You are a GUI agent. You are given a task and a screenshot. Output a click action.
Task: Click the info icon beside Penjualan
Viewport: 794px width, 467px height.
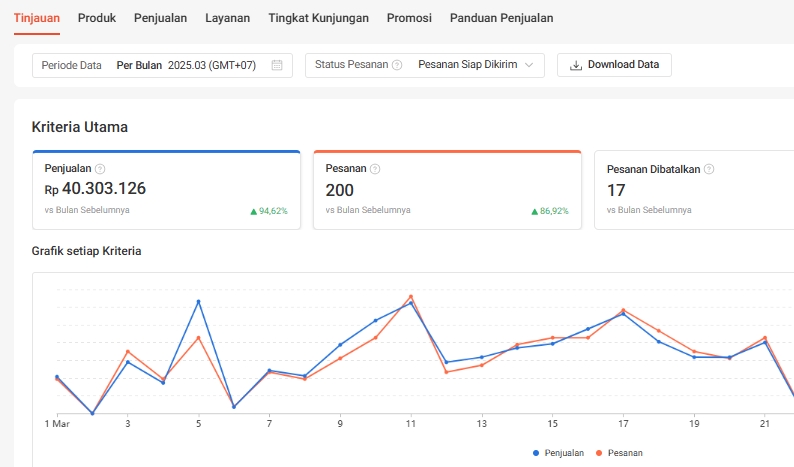click(x=99, y=169)
